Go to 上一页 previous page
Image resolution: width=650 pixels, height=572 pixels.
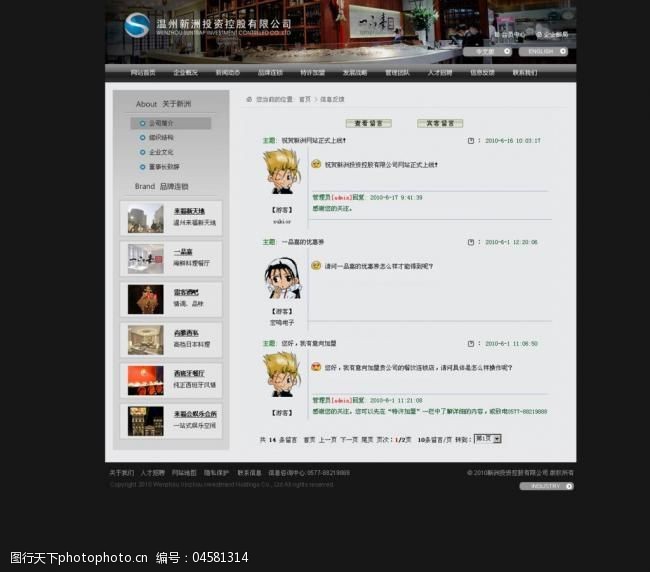(327, 440)
